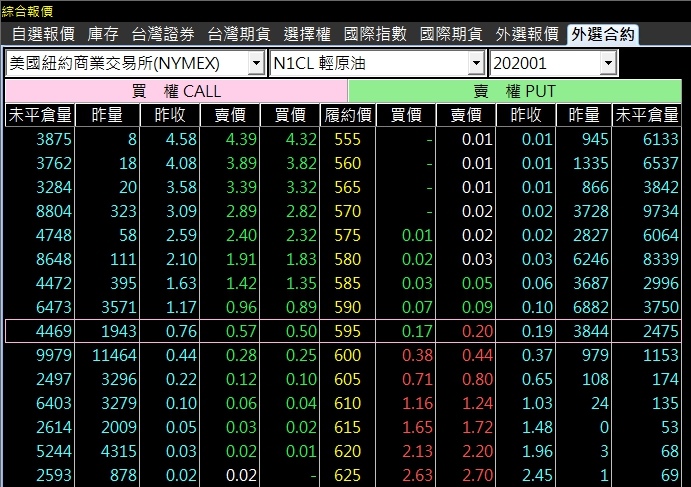Click call open interest 2593

pyautogui.click(x=53, y=475)
